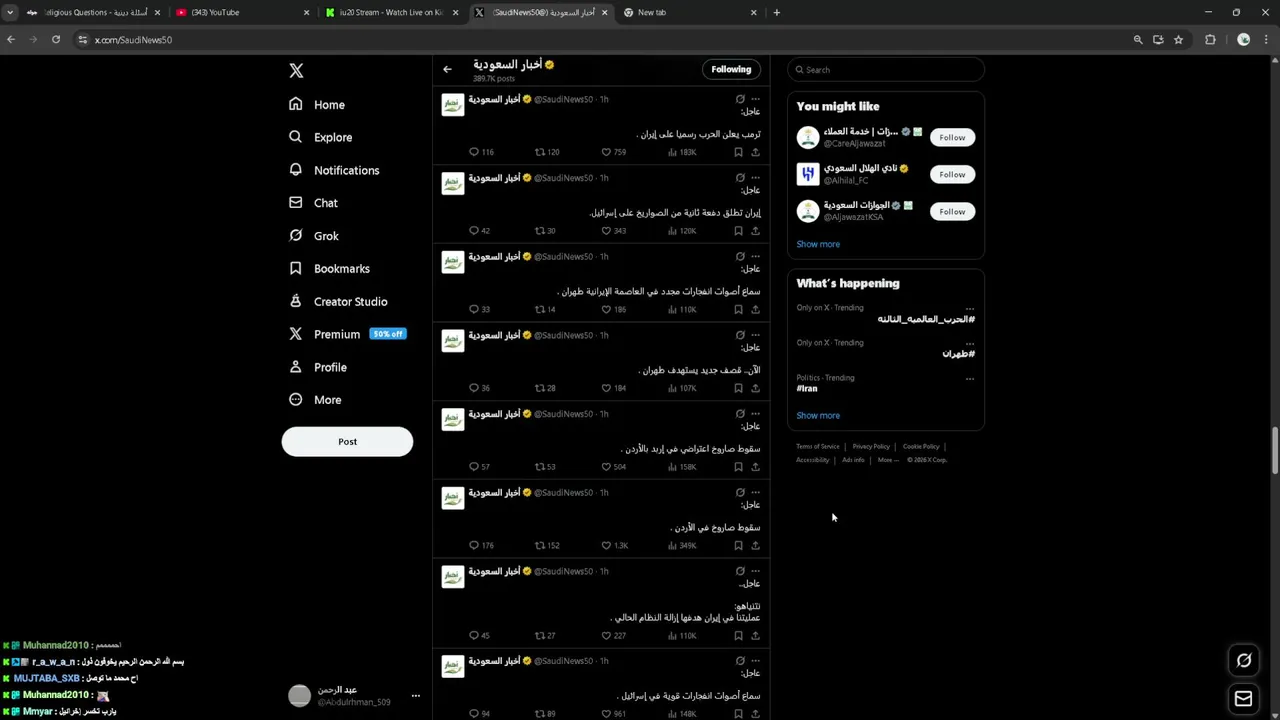Click the Post button
The image size is (1280, 720).
[347, 442]
